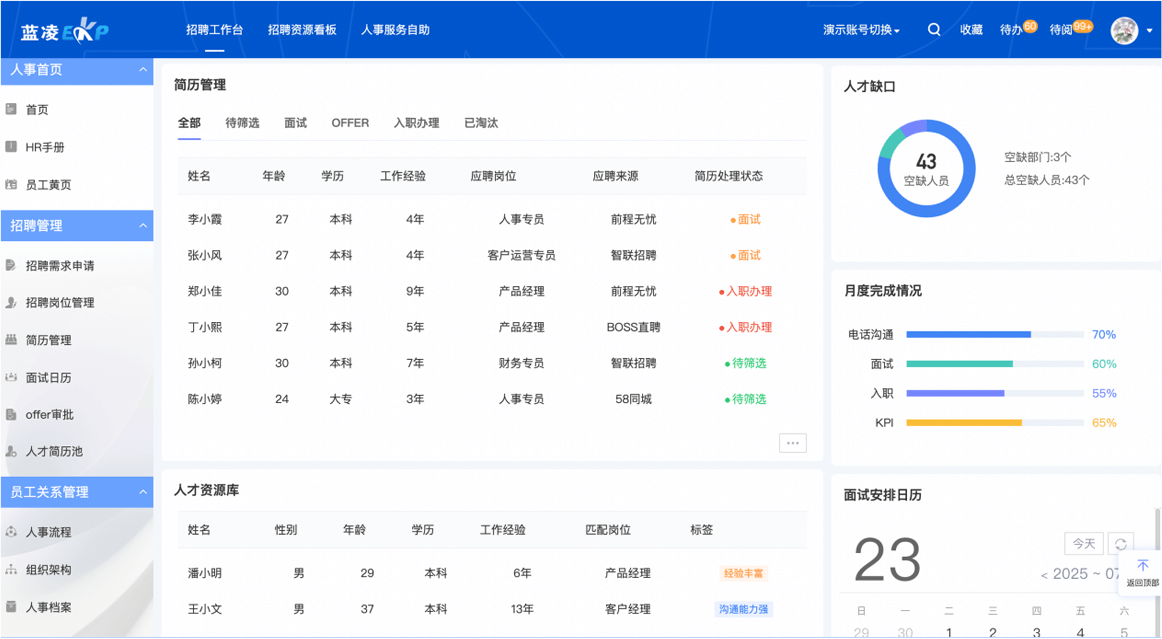Collapse the 招聘管理 sidebar section
The image size is (1162, 639).
coord(142,226)
